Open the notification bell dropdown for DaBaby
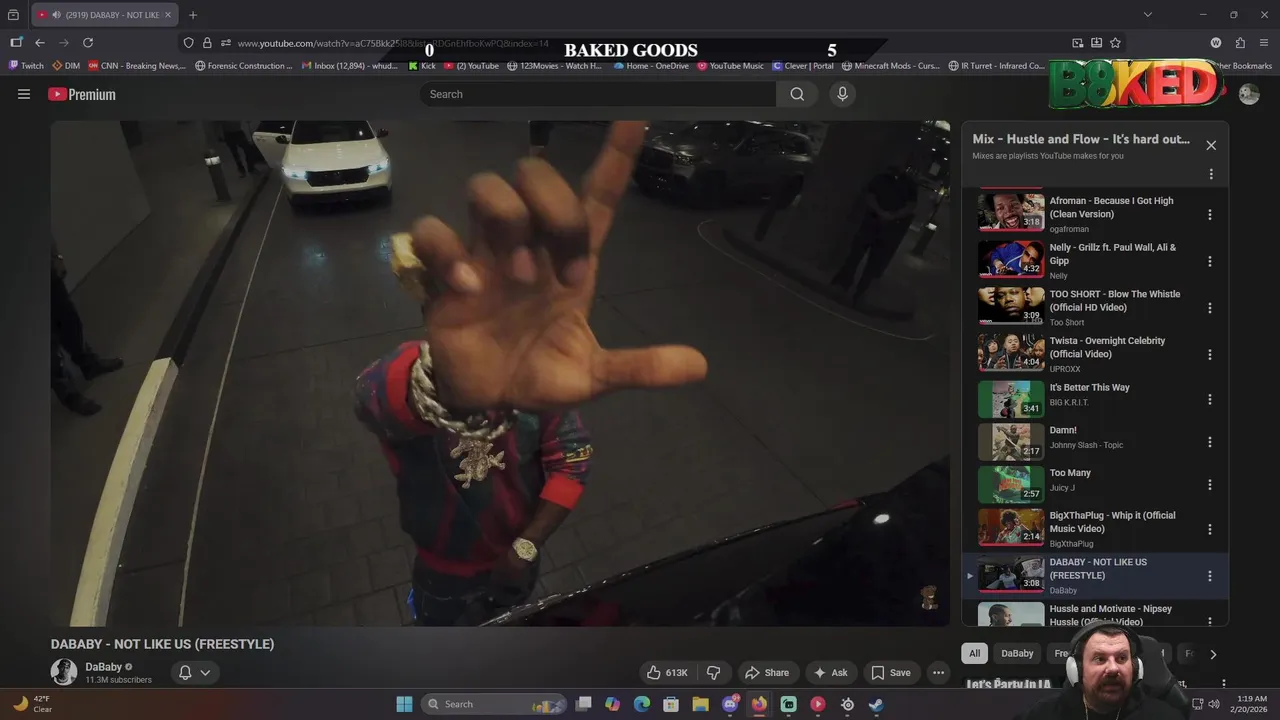 point(194,673)
